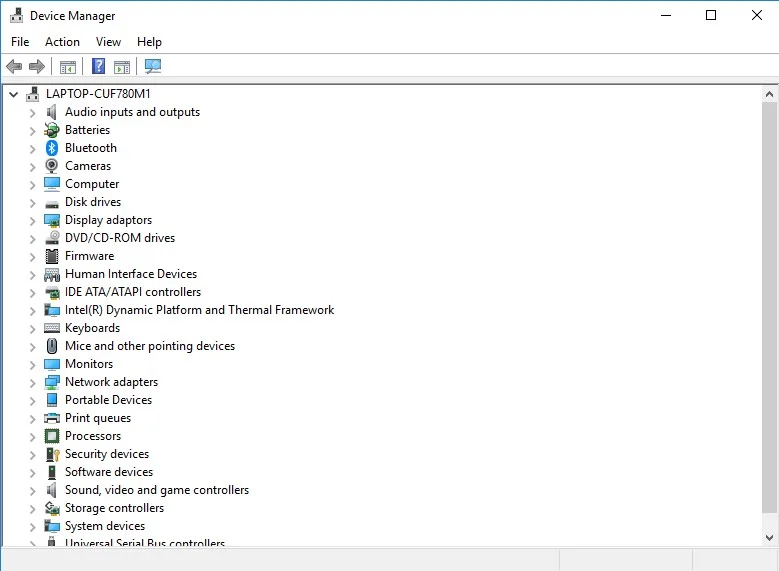Select Sound, video and game controllers
Screen dimensions: 779x571
(157, 490)
